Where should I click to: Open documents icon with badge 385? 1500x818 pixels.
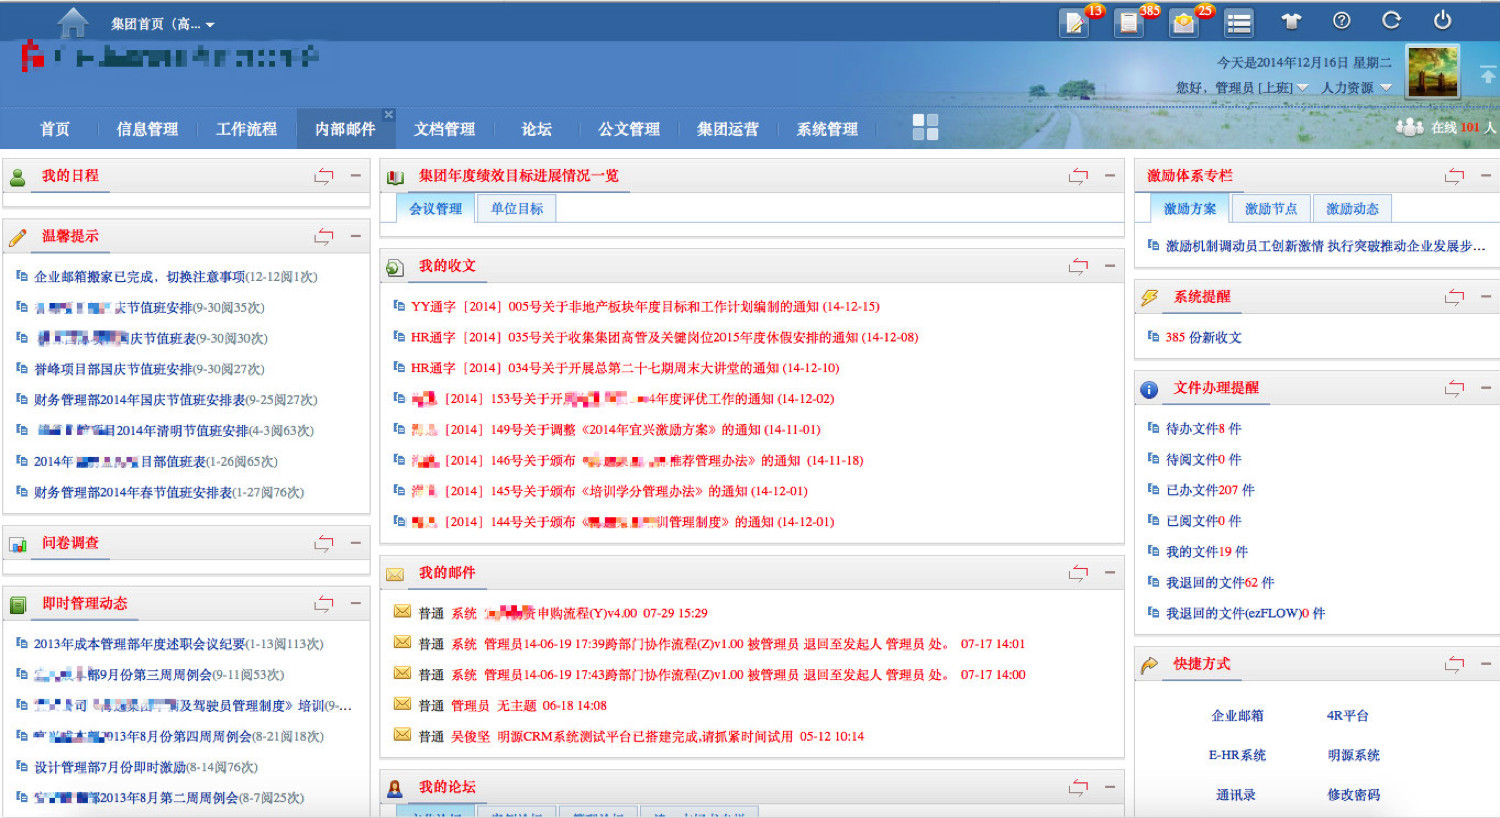(x=1129, y=23)
